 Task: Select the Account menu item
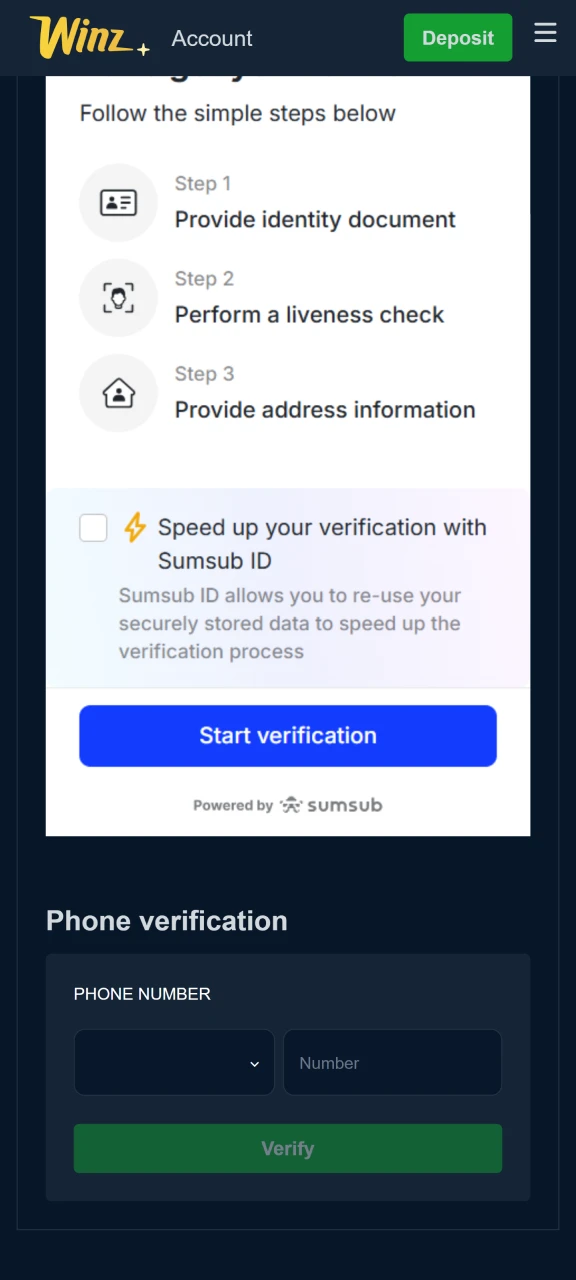211,38
